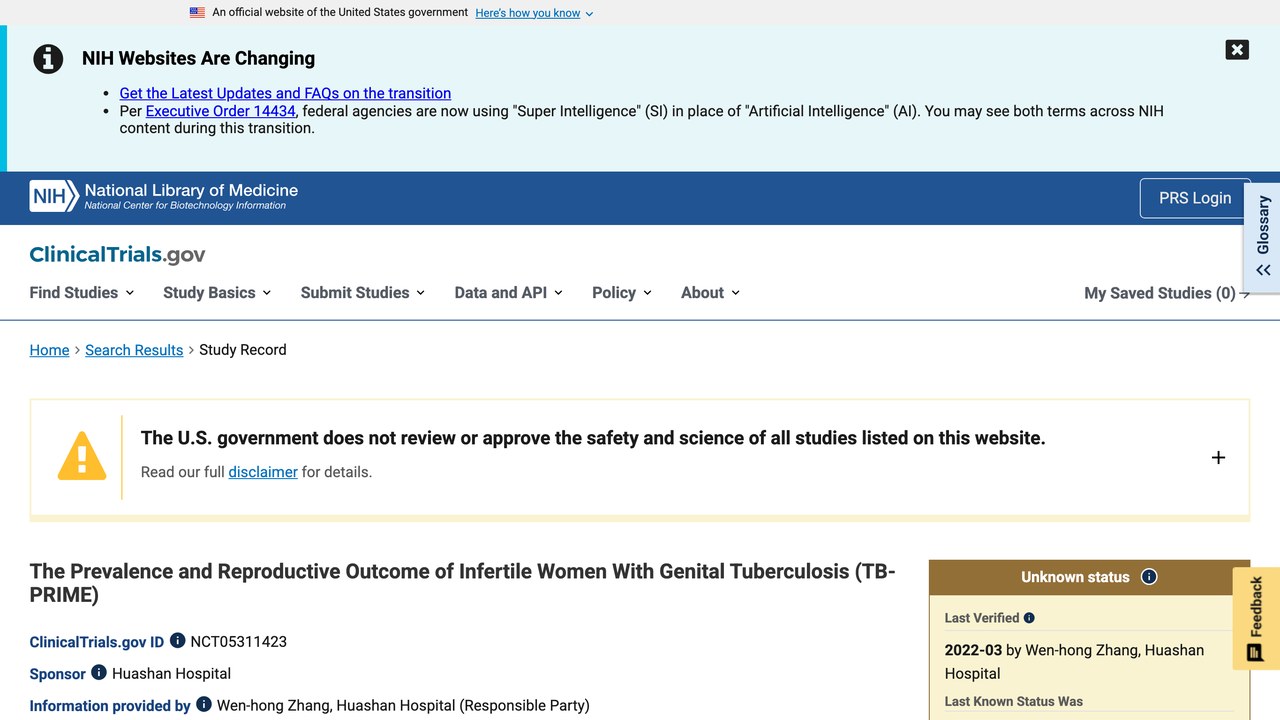The width and height of the screenshot is (1280, 720).
Task: Click the info icon next to Sponsor
Action: coord(99,672)
